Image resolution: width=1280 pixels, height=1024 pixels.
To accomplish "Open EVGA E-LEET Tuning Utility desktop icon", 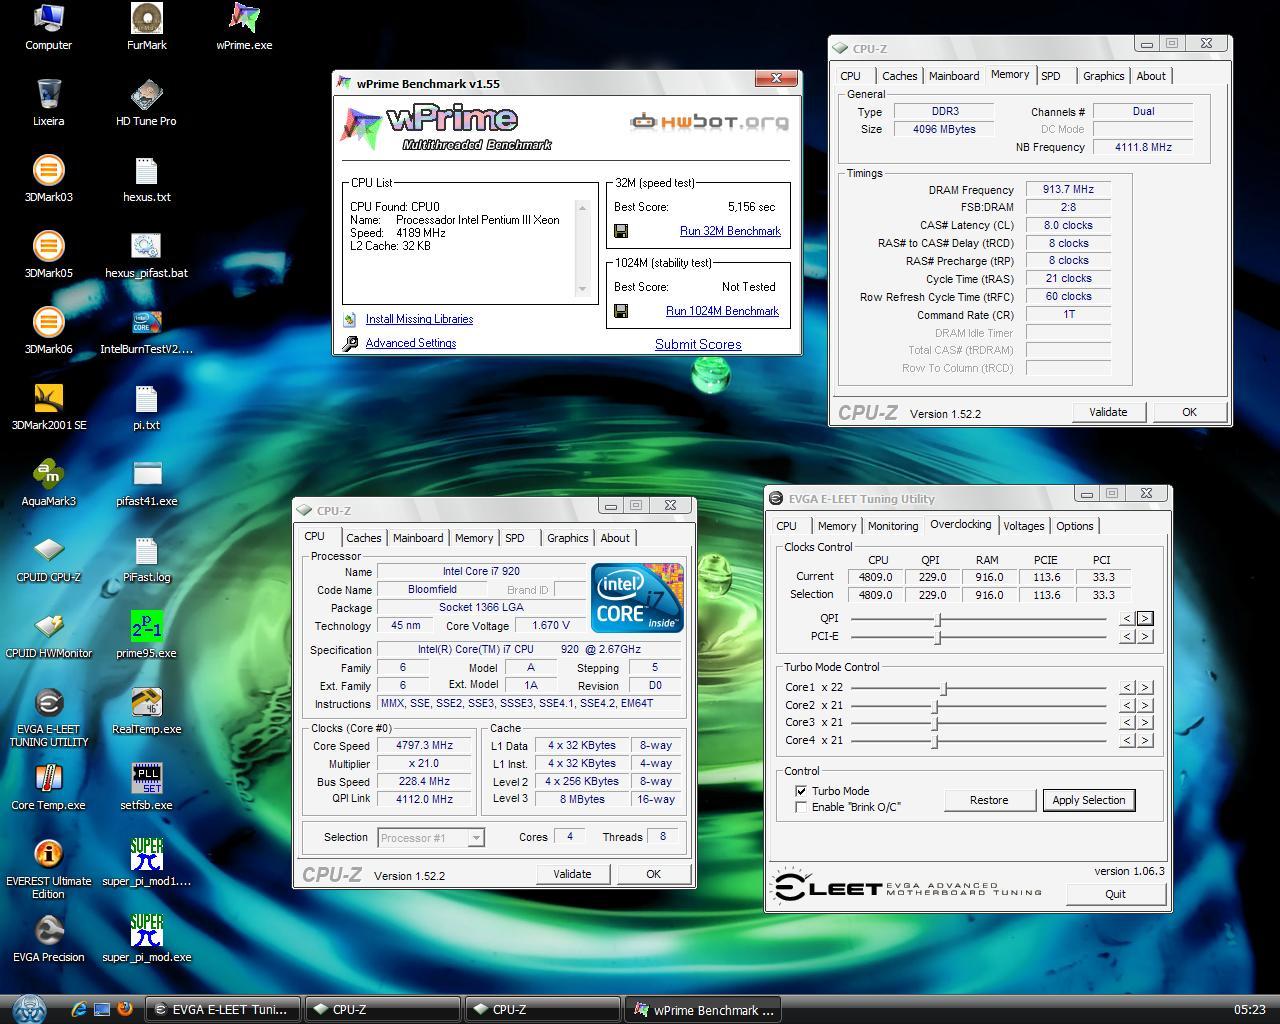I will coord(48,718).
